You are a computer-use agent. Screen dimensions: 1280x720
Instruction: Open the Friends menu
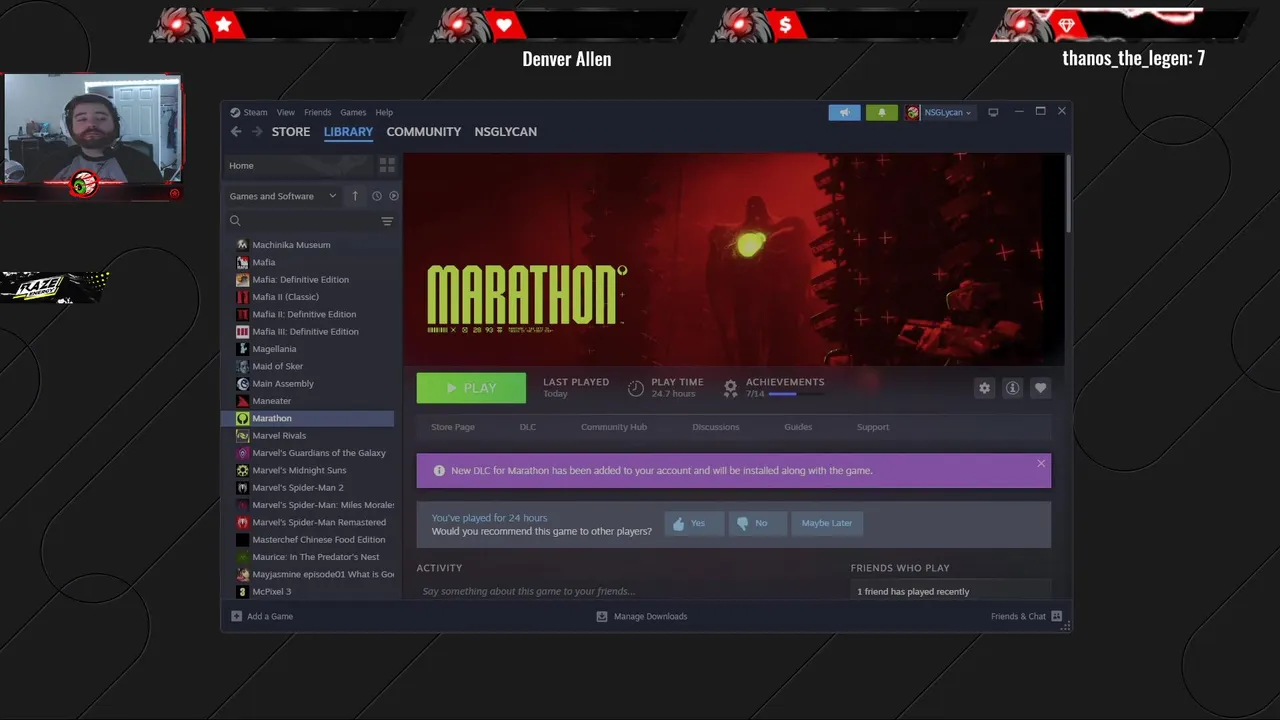pyautogui.click(x=318, y=112)
